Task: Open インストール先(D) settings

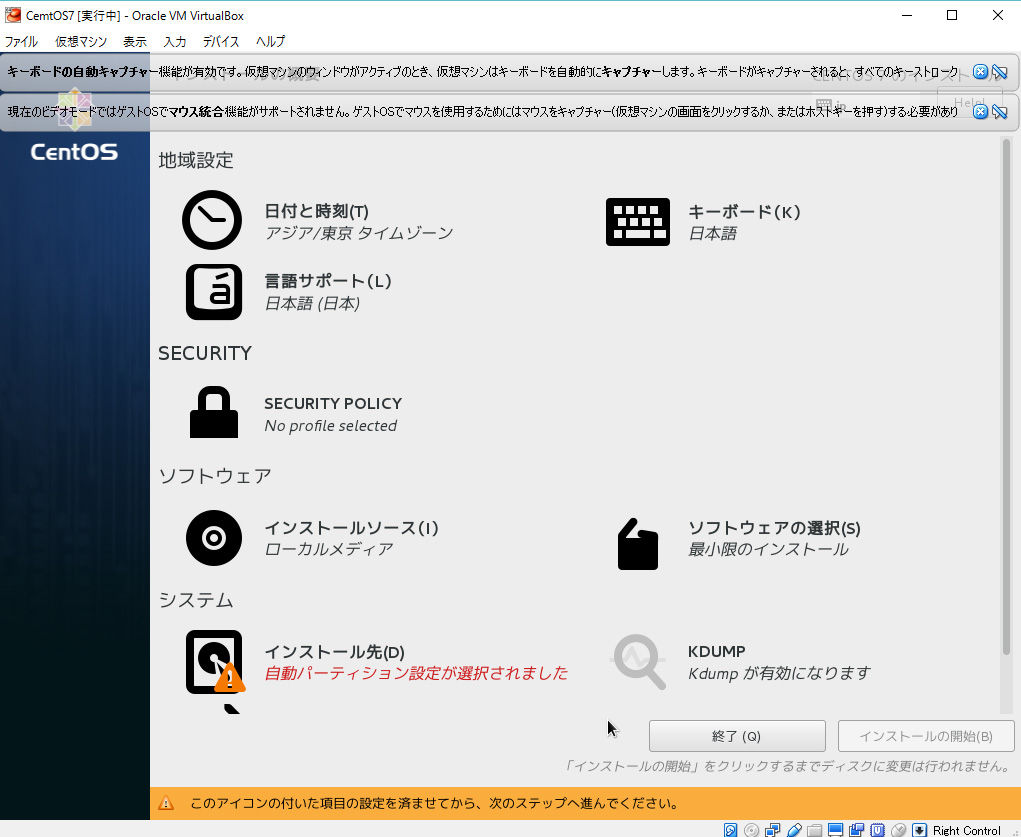Action: click(x=335, y=651)
